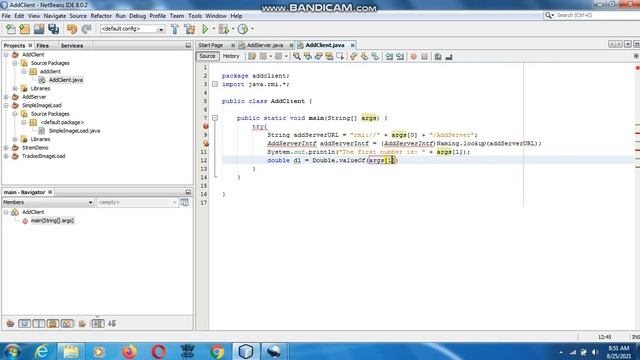Viewport: 640px width, 360px height.
Task: Switch to the History view button
Action: click(x=231, y=56)
